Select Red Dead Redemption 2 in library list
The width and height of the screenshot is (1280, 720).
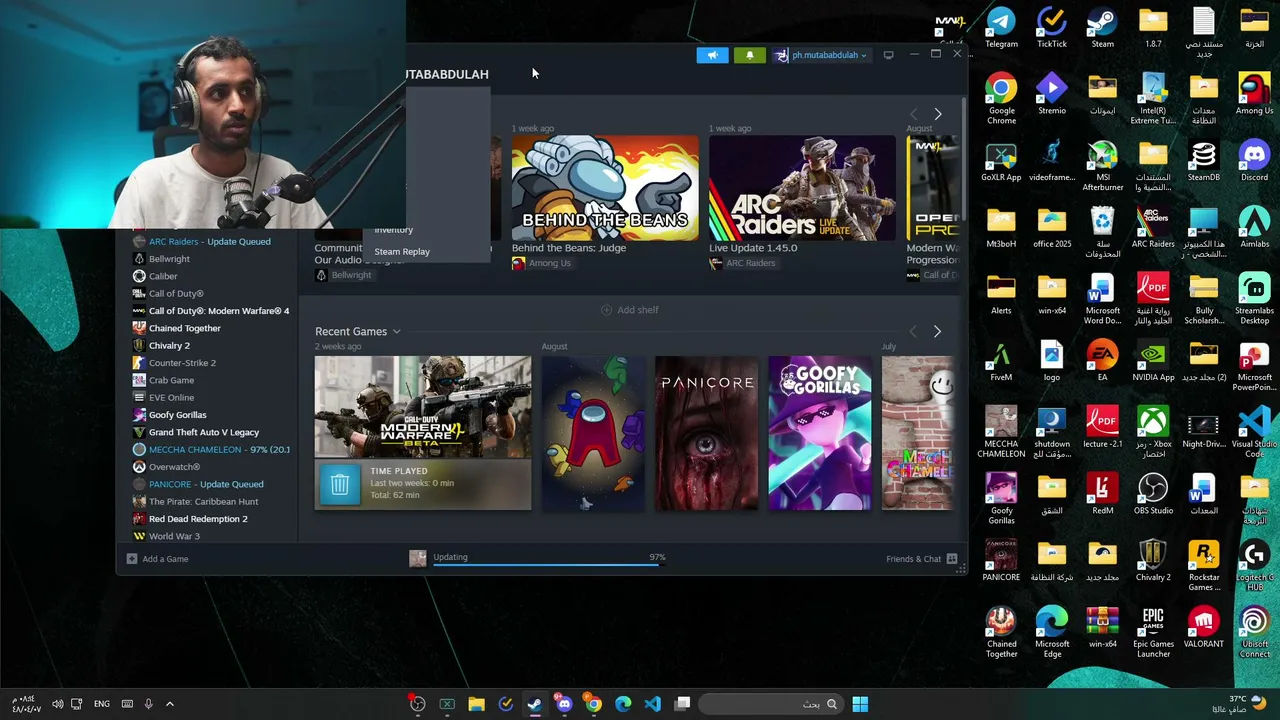(x=198, y=519)
